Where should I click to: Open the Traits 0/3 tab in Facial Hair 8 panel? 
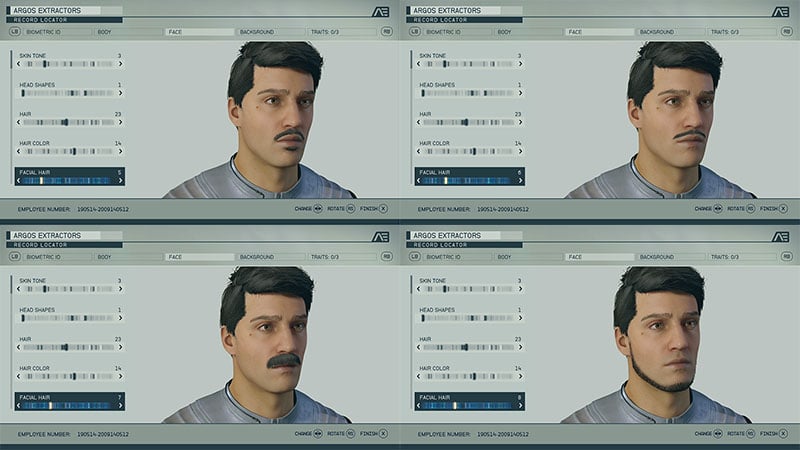741,257
